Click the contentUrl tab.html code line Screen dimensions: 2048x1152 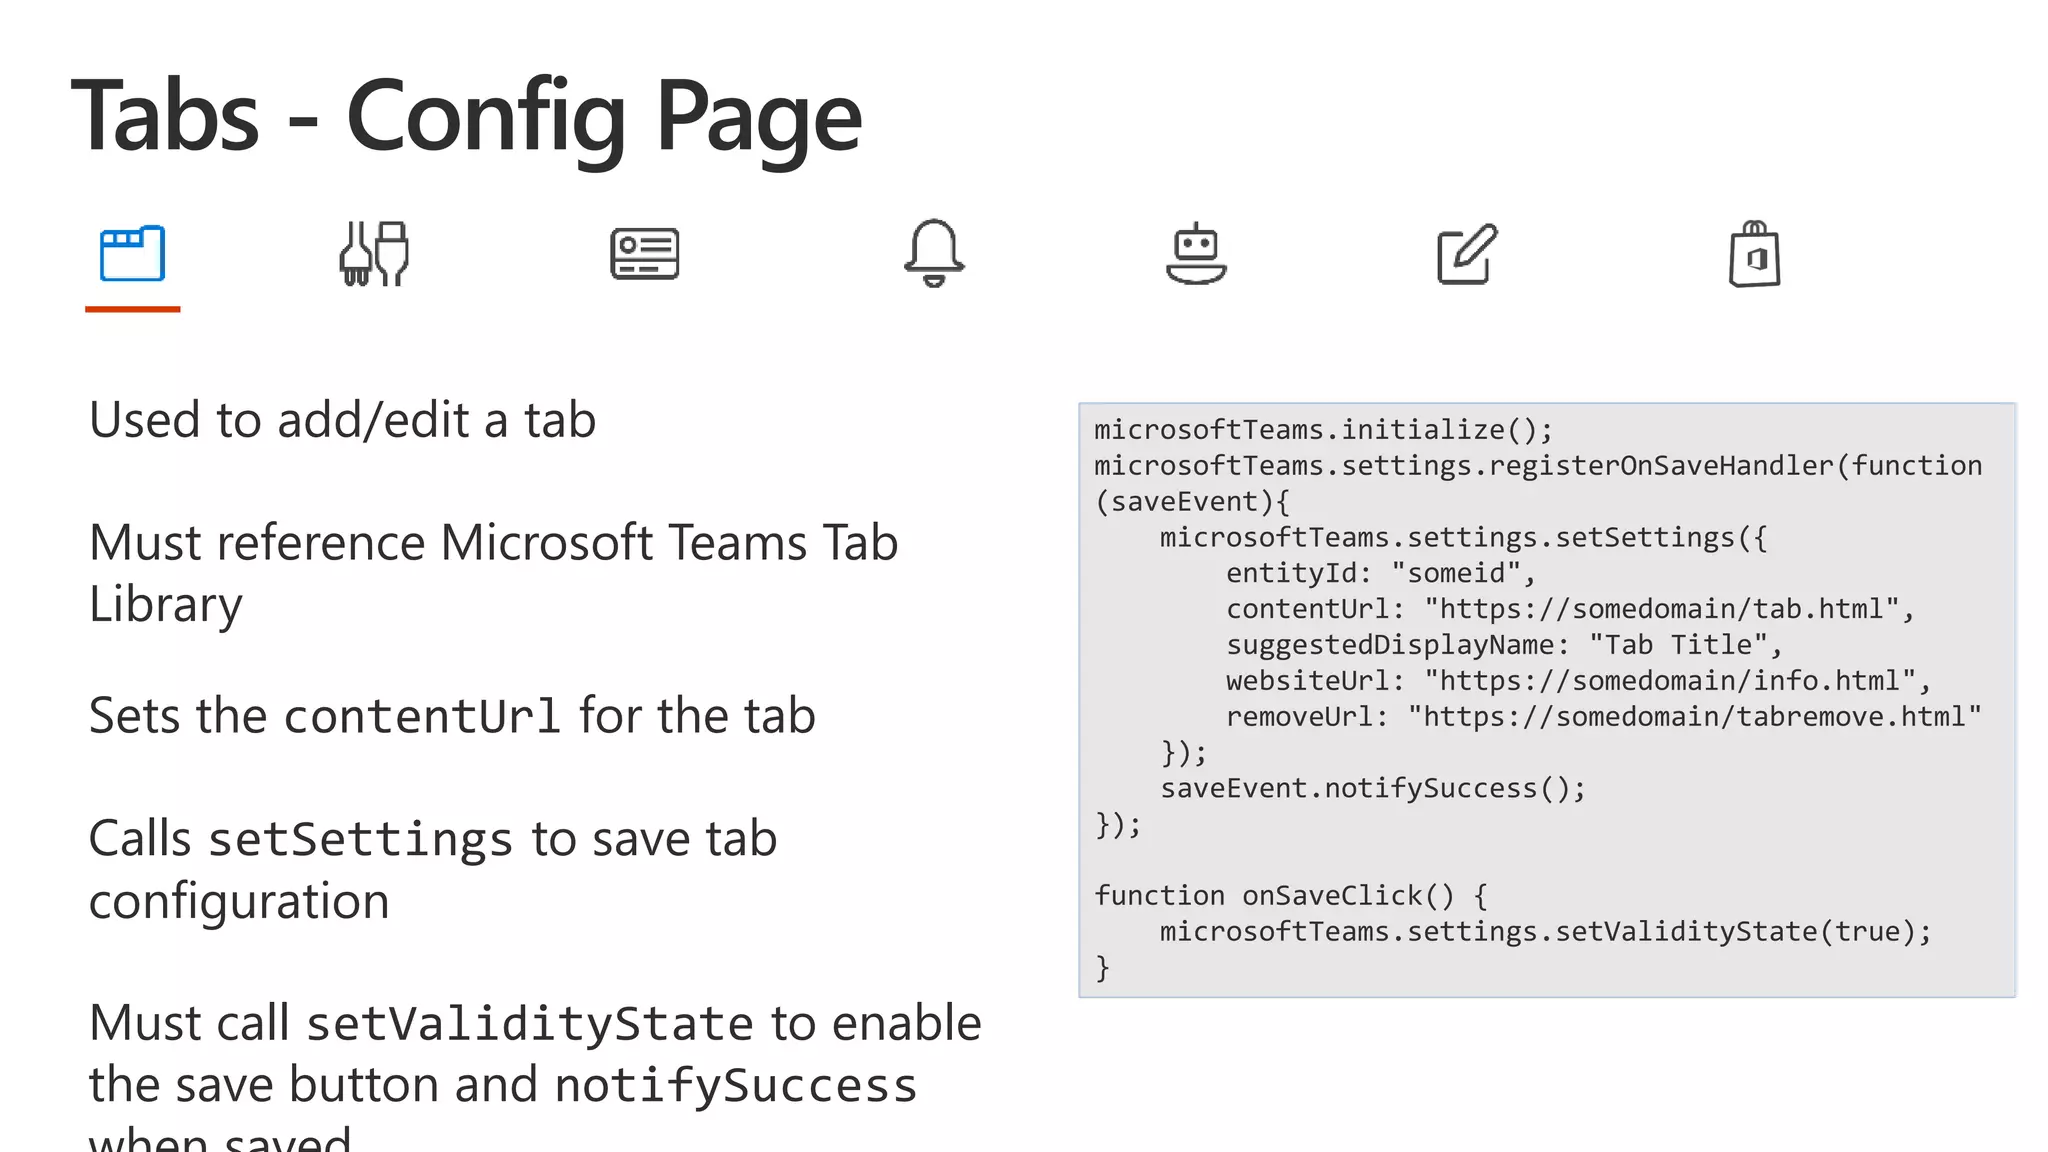(x=1571, y=609)
